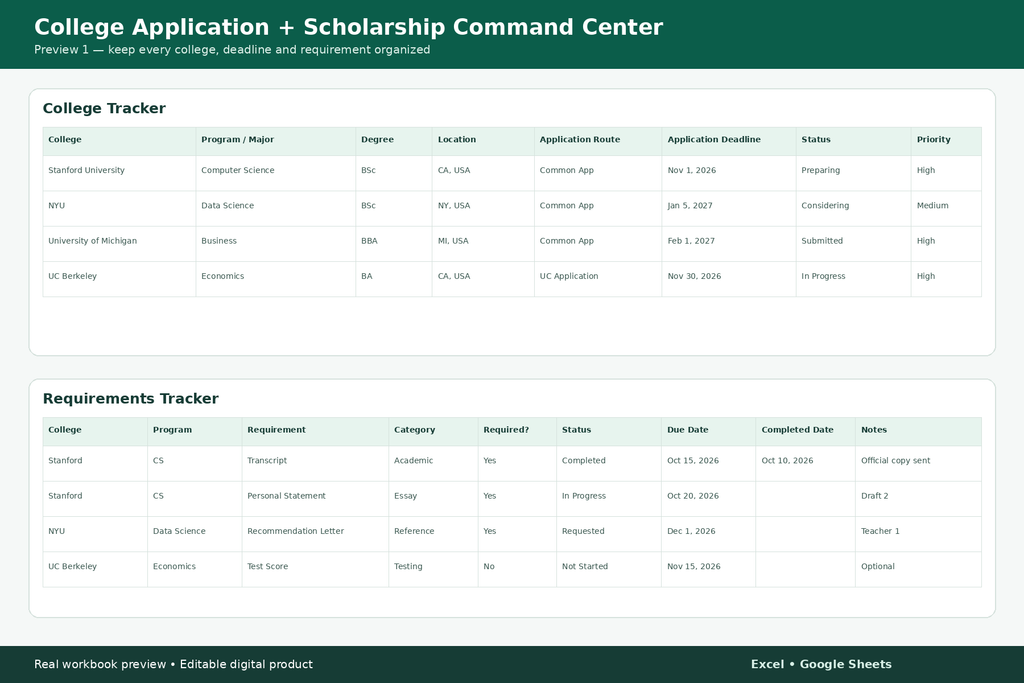Click the Recommendation Letter requirement cell
Screen dimensions: 1024x683
315,534
